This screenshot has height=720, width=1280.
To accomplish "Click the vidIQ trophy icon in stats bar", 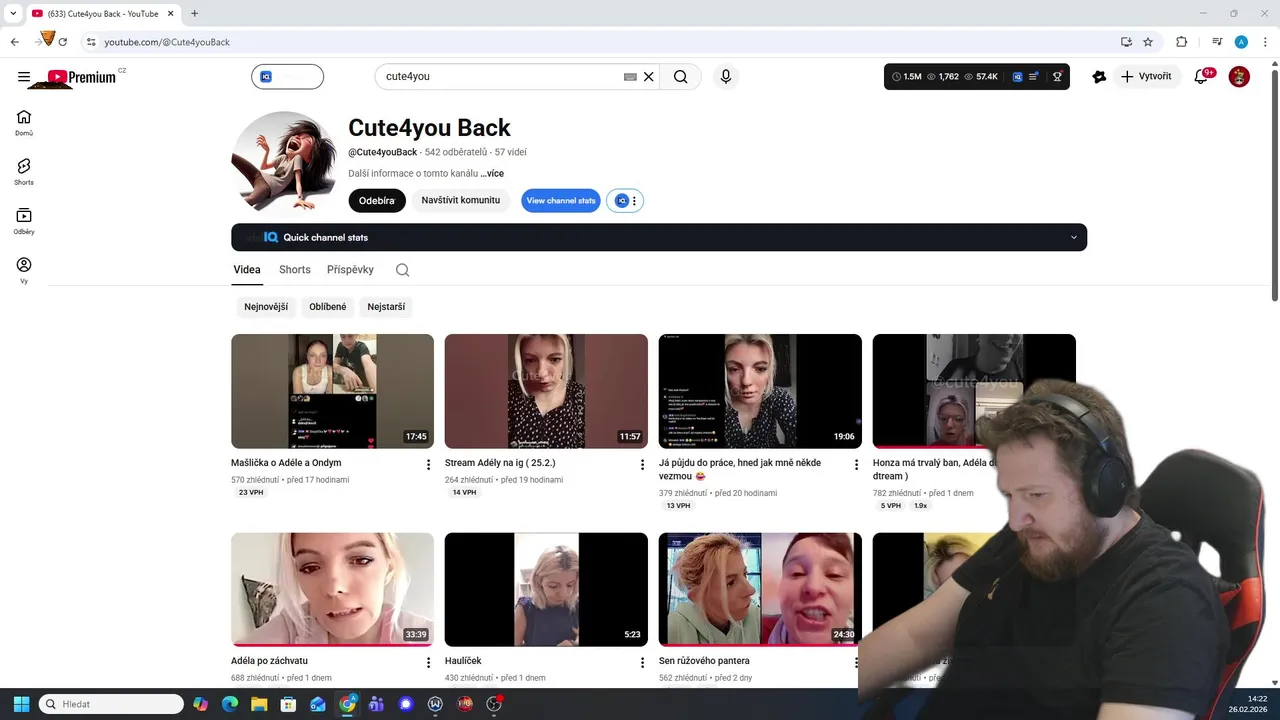I will tap(1057, 77).
